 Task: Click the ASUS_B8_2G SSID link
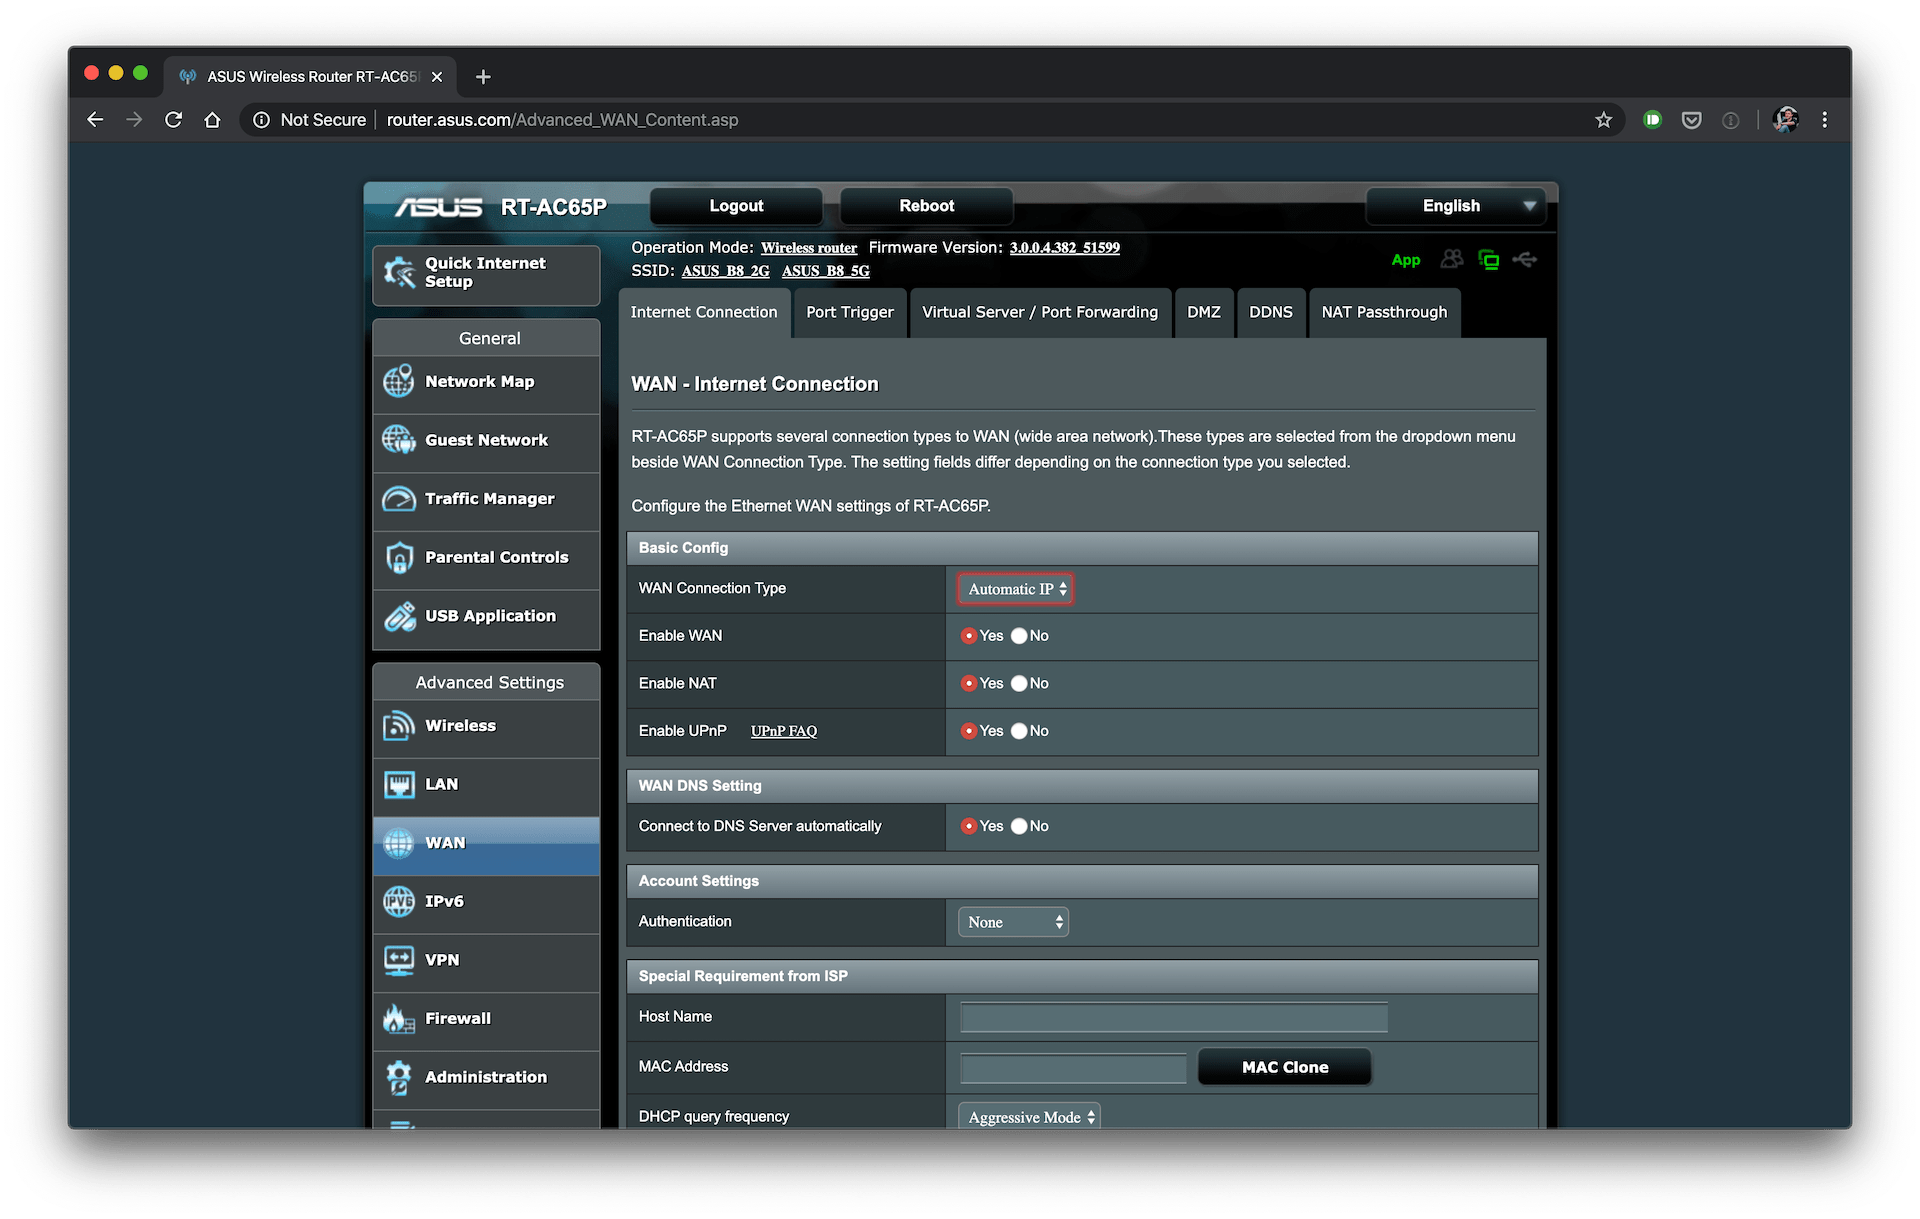click(726, 271)
